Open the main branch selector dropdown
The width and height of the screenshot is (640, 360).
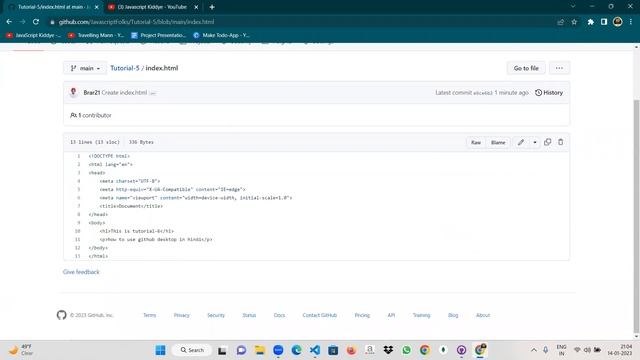85,68
